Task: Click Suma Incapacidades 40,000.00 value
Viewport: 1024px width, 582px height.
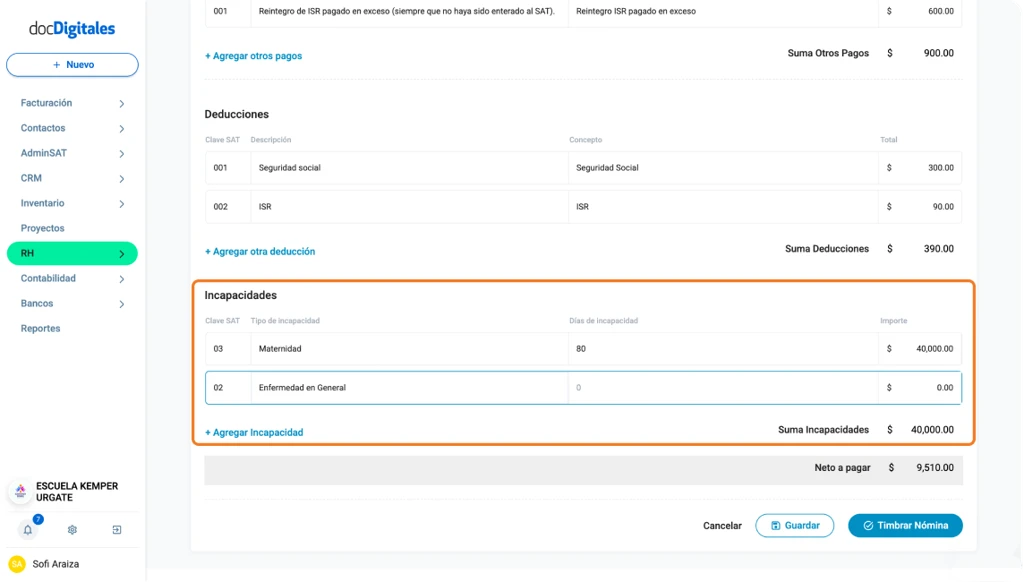Action: tap(932, 430)
